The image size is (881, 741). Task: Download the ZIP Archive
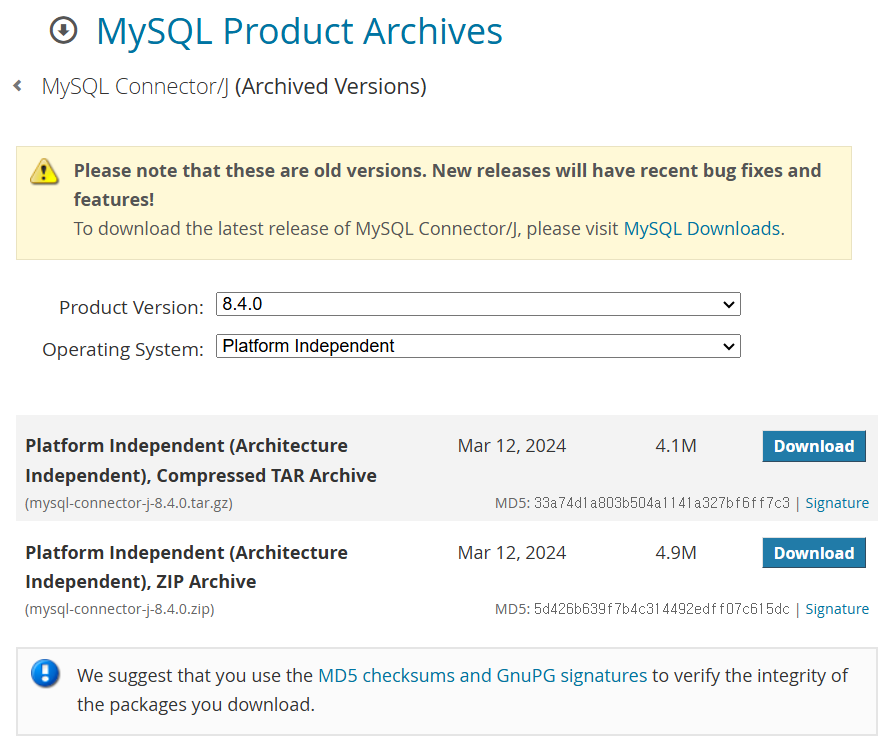point(814,553)
